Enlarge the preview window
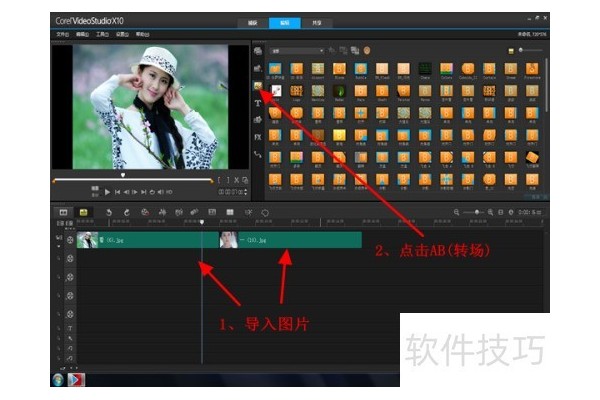Image resolution: width=600 pixels, height=400 pixels. [x=245, y=180]
